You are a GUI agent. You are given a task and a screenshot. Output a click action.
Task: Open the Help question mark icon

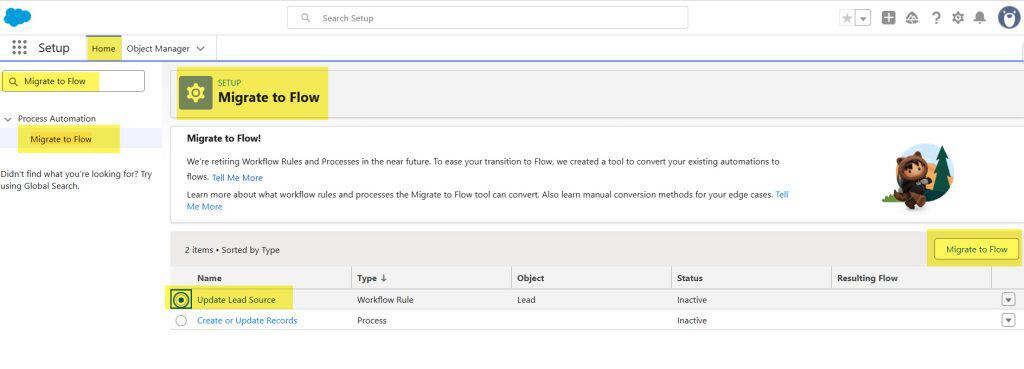[936, 18]
